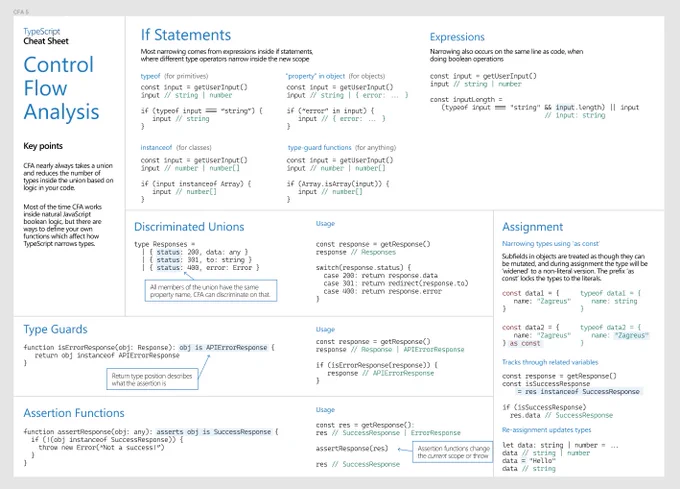Click '{ status: 200, data: any }' line
This screenshot has height=489, width=680.
[199, 252]
